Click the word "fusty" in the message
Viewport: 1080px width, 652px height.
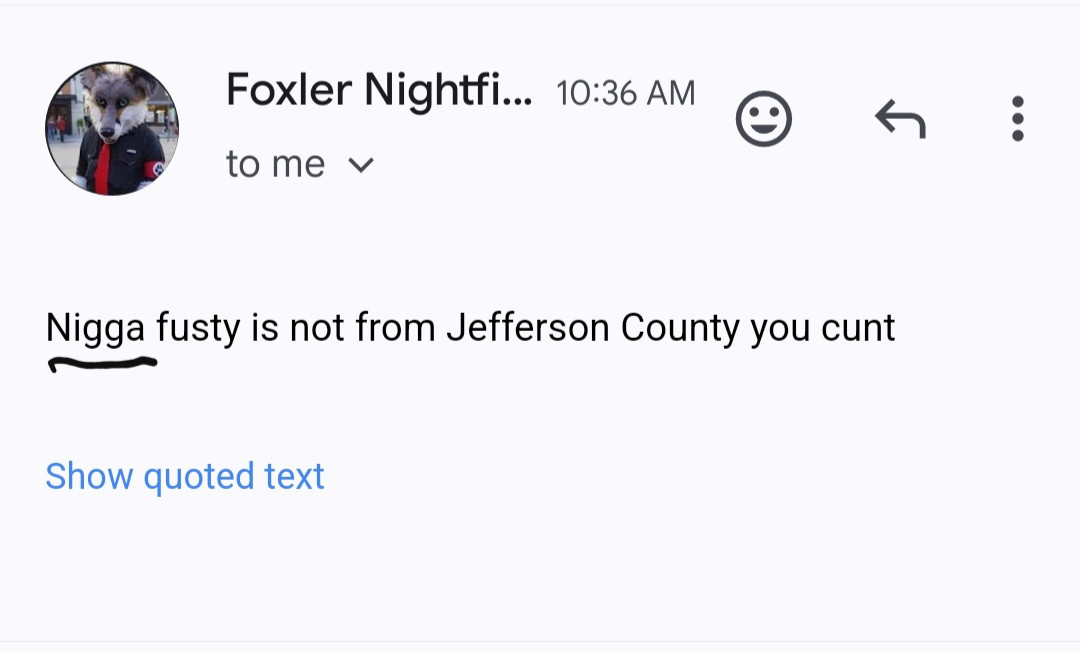198,328
